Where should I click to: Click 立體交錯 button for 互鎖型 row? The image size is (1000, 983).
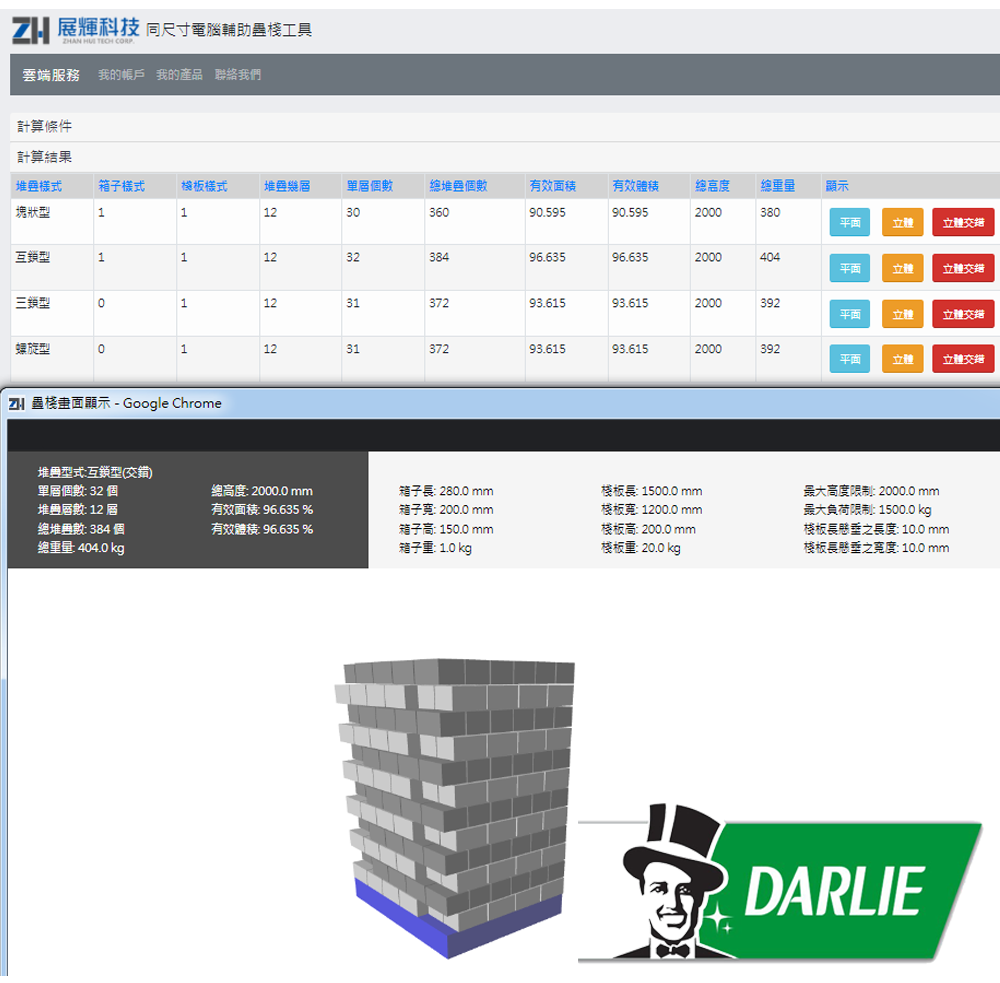click(x=962, y=268)
